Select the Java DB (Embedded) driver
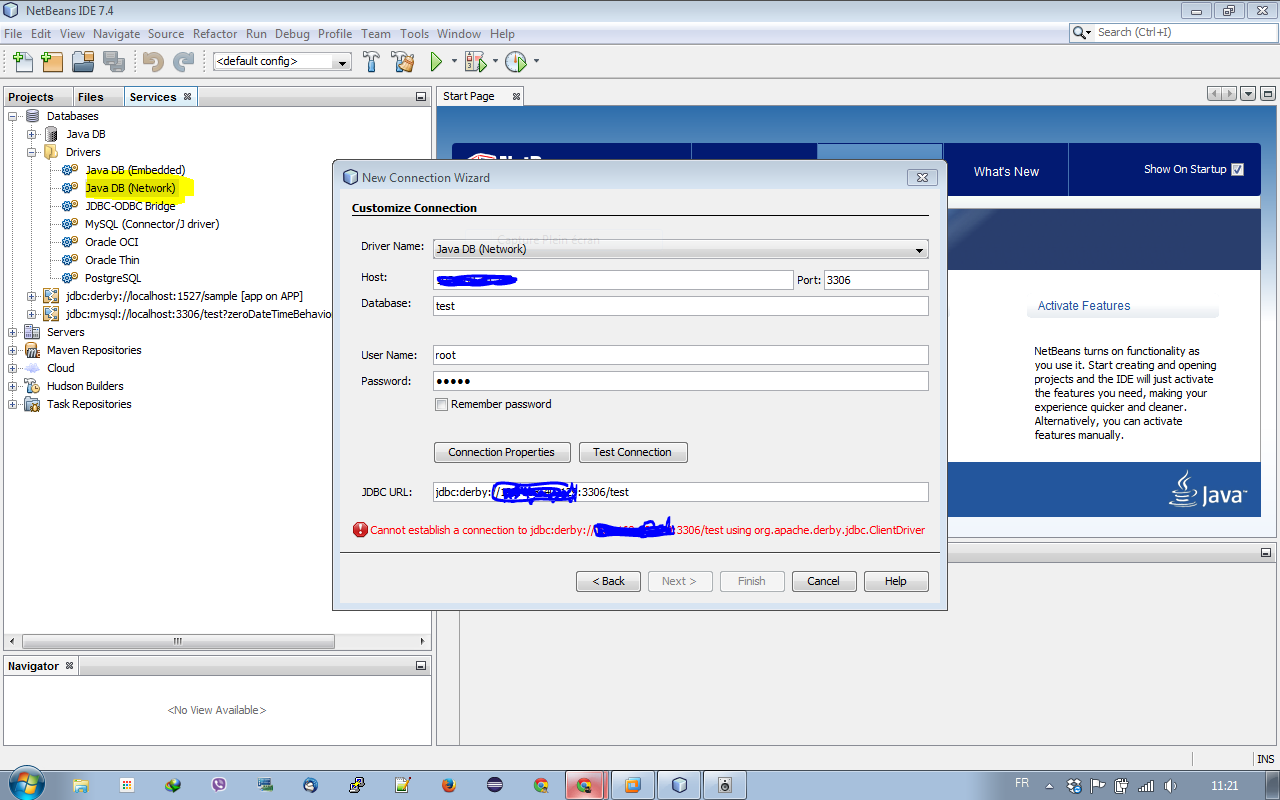The height and width of the screenshot is (800, 1280). click(135, 170)
